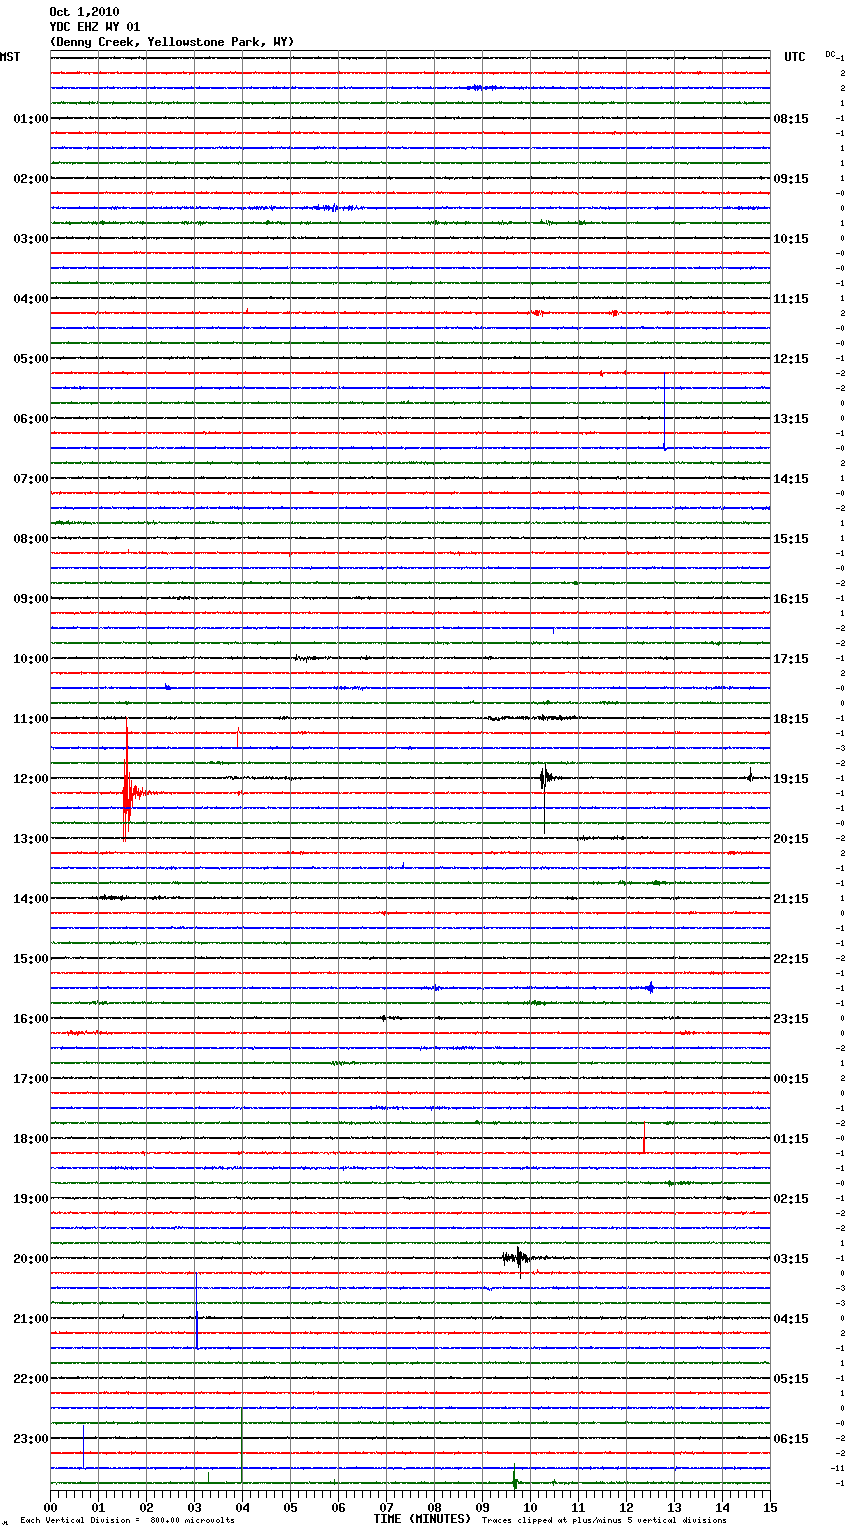Click the UTC time label '13:15'
Screen dimensions: 850x1534
coord(791,419)
